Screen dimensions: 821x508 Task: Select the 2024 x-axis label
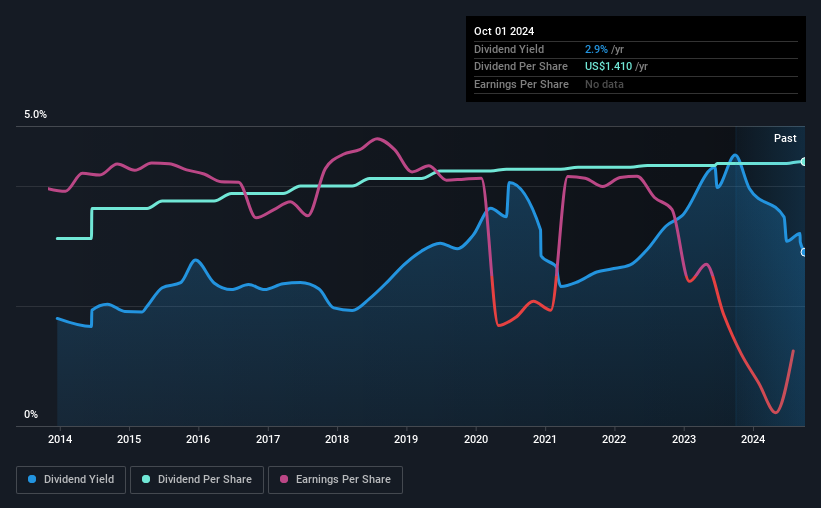pos(753,439)
